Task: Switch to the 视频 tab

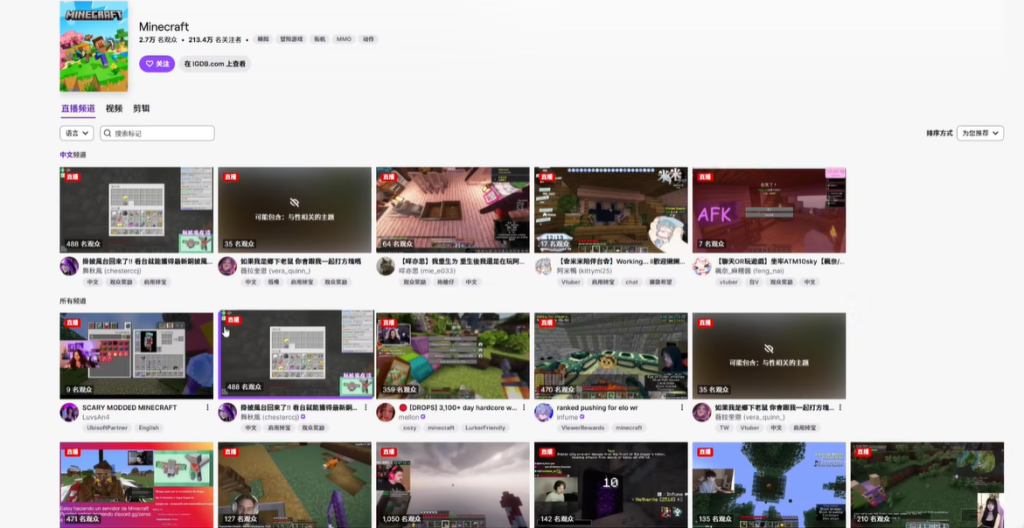Action: point(114,108)
